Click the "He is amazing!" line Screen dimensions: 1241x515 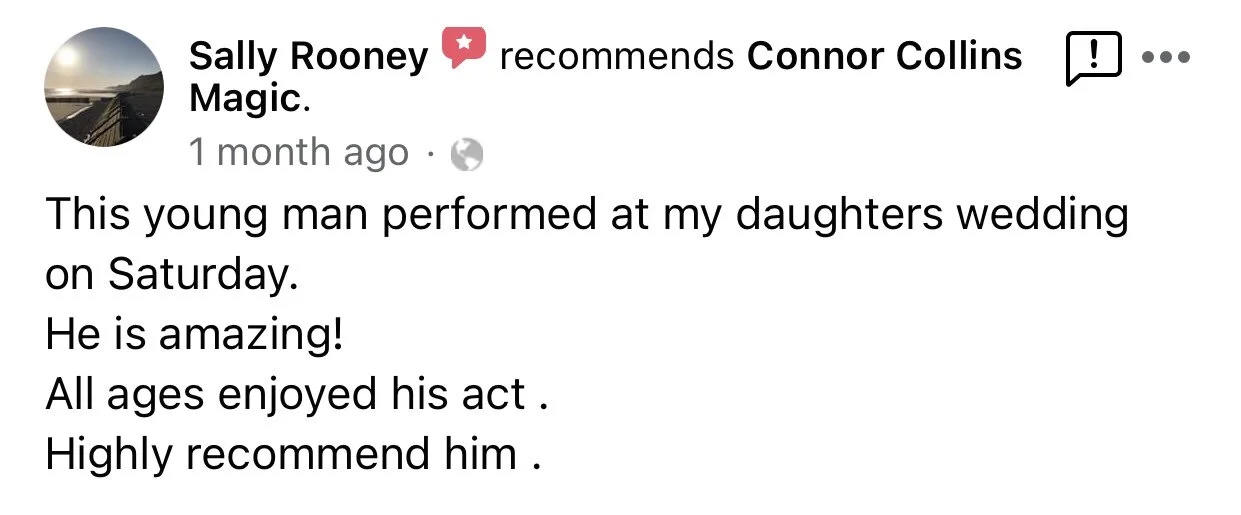coord(194,335)
